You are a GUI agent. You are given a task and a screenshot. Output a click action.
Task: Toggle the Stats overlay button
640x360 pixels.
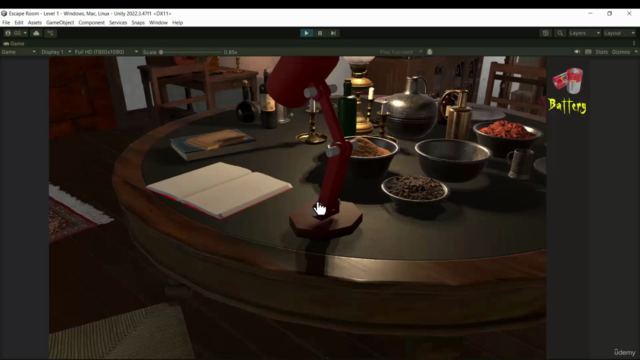pos(601,52)
